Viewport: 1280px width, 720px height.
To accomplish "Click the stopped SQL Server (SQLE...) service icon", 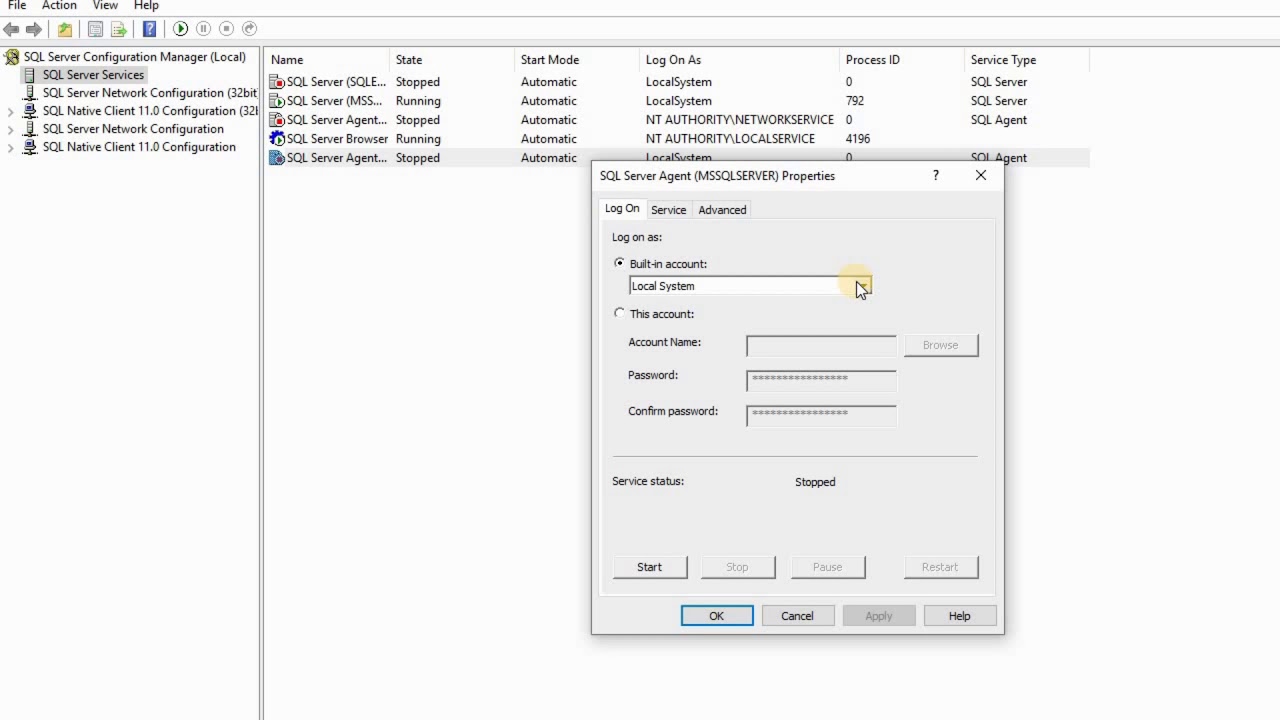I will pos(277,82).
